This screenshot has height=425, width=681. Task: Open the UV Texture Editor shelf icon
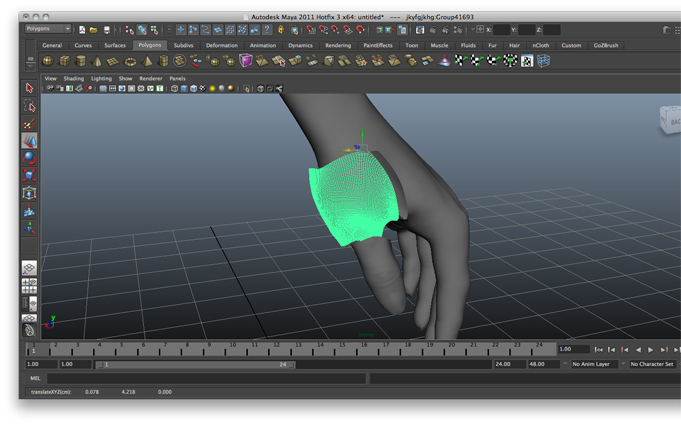(x=527, y=61)
